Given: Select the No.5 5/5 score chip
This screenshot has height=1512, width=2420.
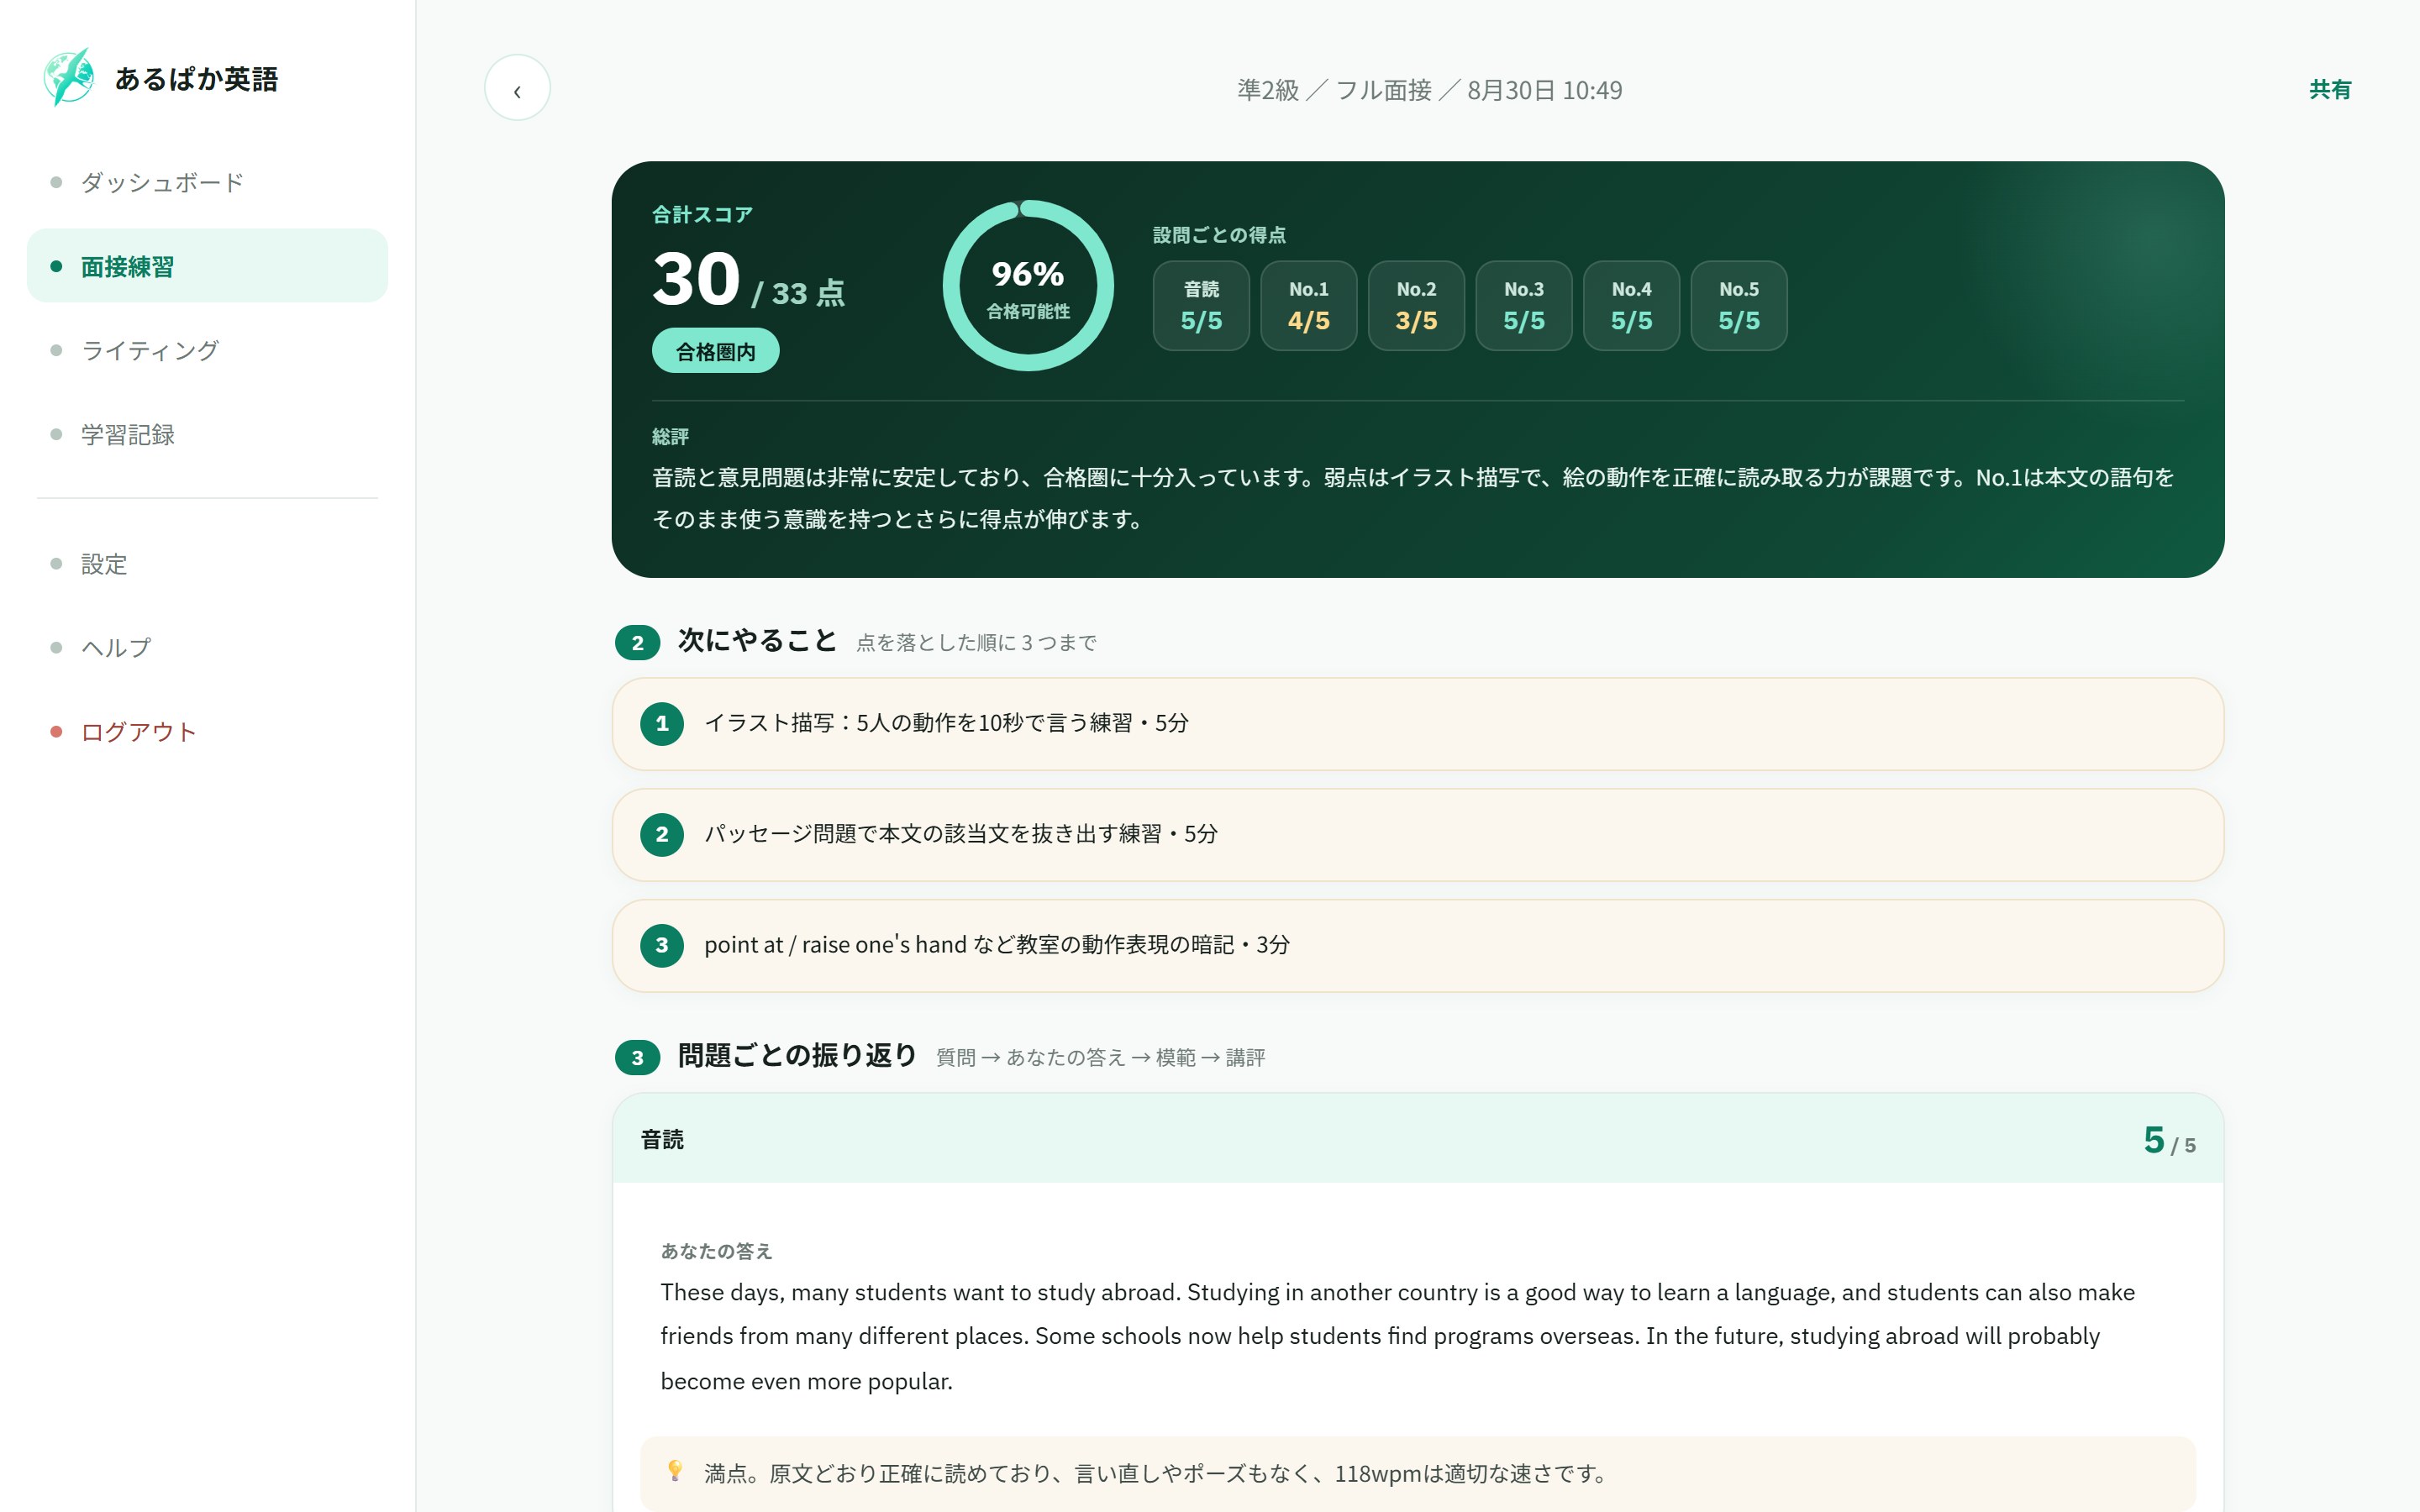Looking at the screenshot, I should (1739, 306).
